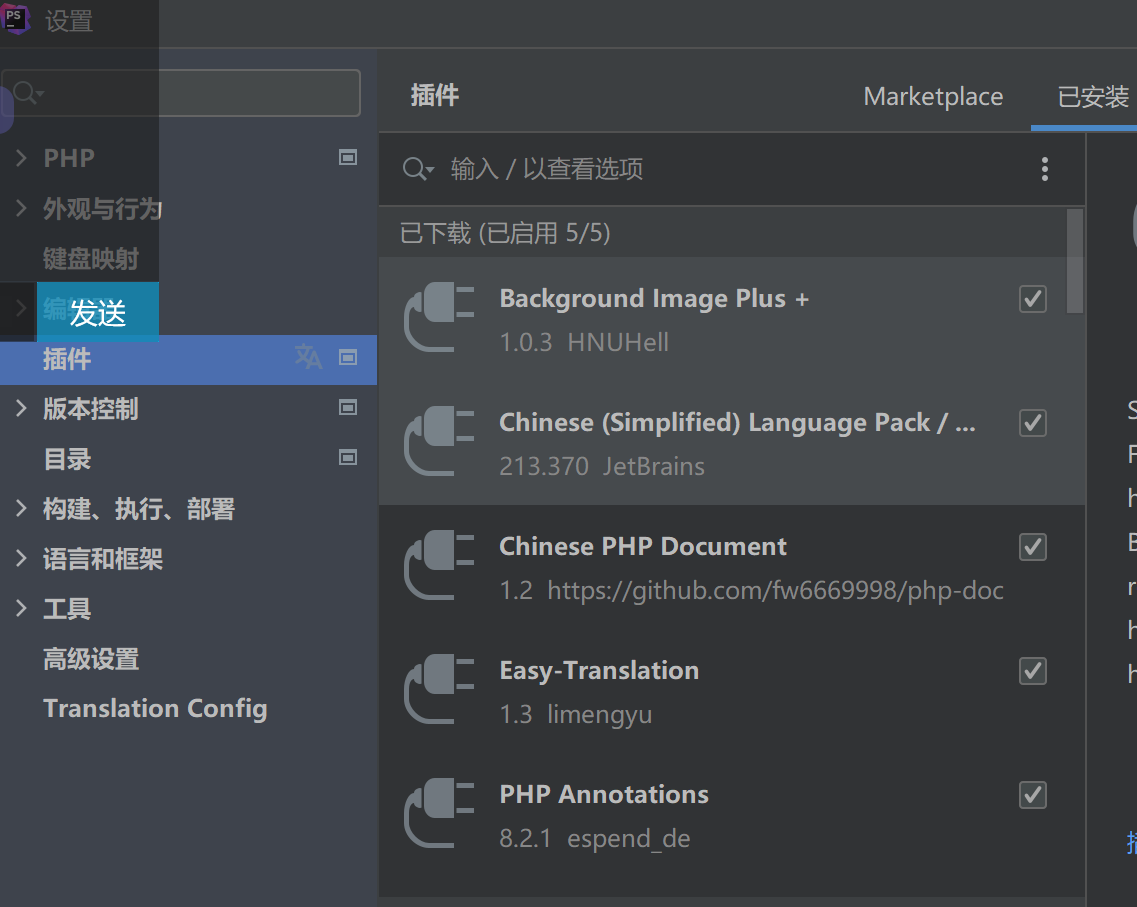Click version text 8.2.1 espend_de

[595, 839]
